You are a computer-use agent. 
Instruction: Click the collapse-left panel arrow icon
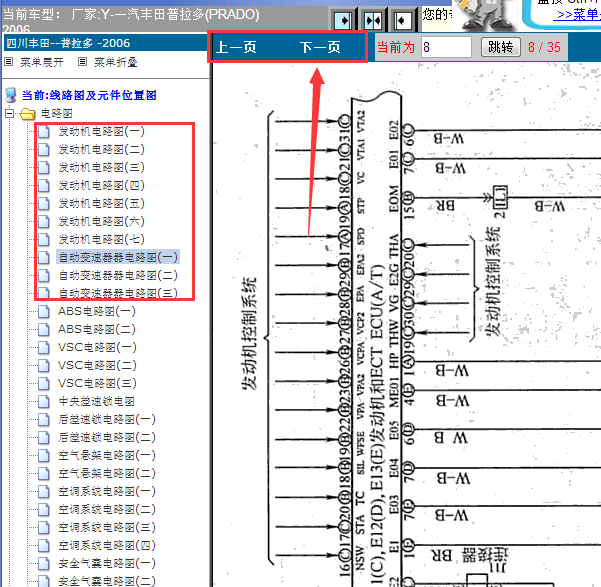[x=402, y=20]
